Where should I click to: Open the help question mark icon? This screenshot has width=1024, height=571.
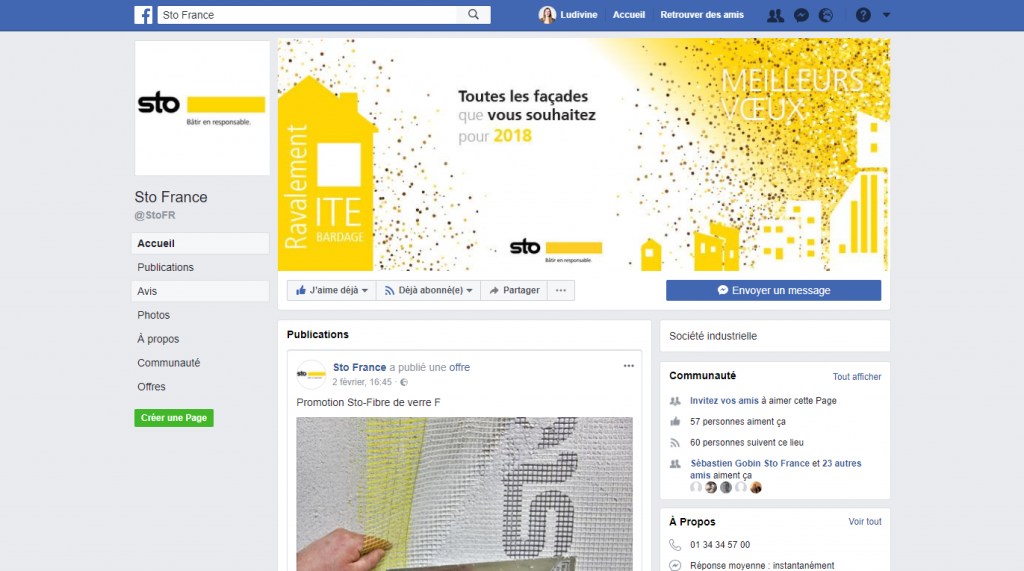coord(863,15)
